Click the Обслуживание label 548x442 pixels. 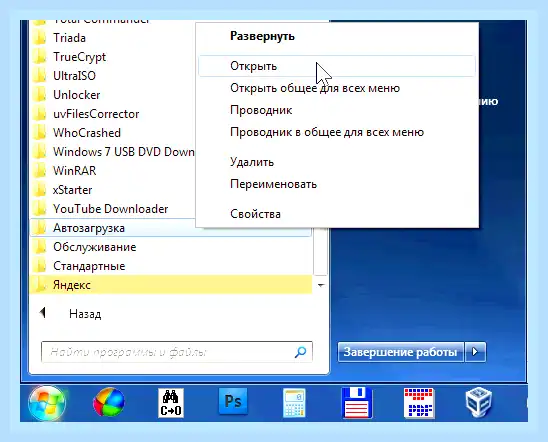click(x=95, y=247)
